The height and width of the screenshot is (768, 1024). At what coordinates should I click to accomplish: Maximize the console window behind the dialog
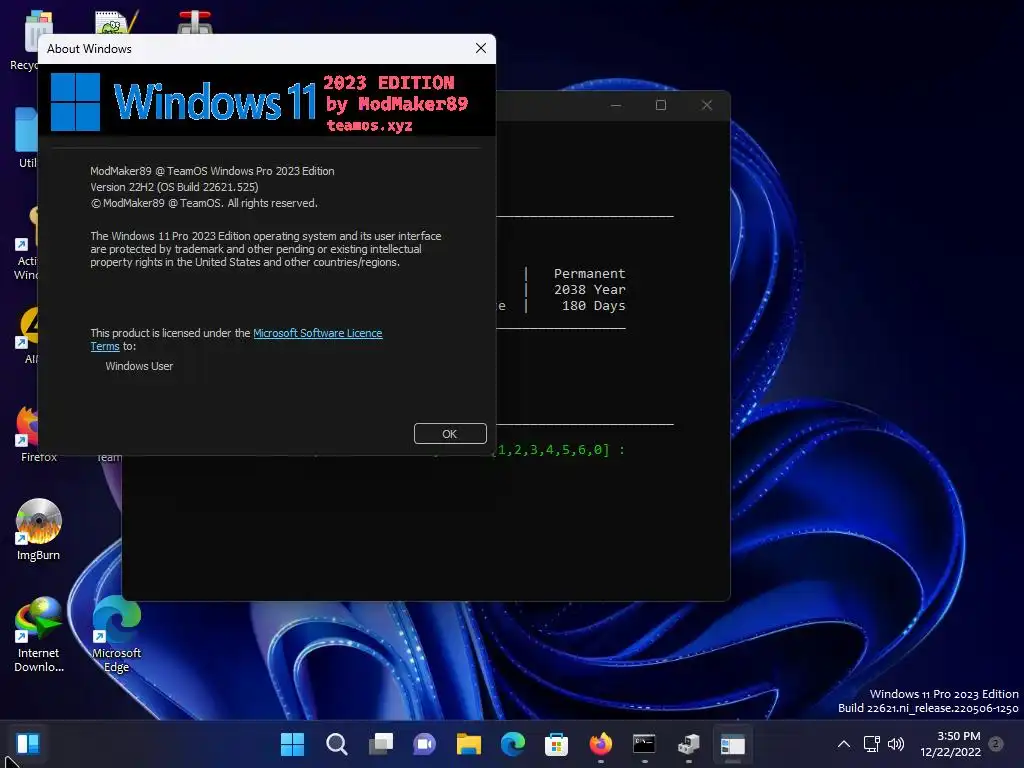(x=661, y=105)
